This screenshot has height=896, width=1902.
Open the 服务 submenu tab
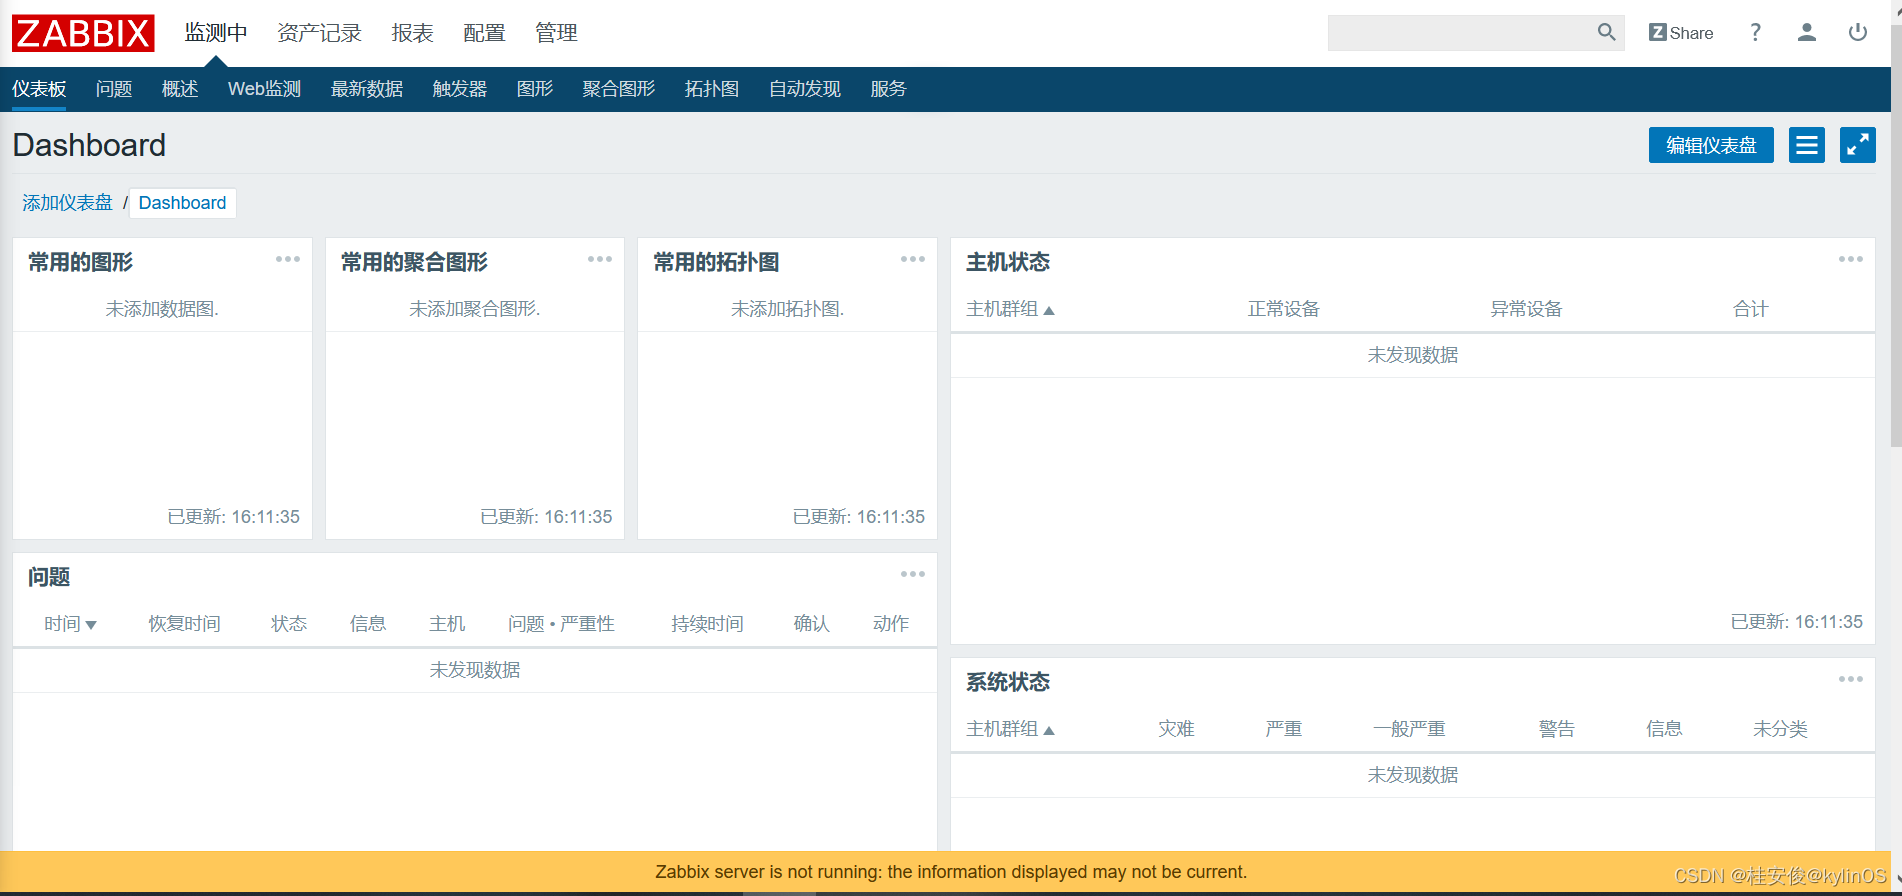(x=888, y=89)
